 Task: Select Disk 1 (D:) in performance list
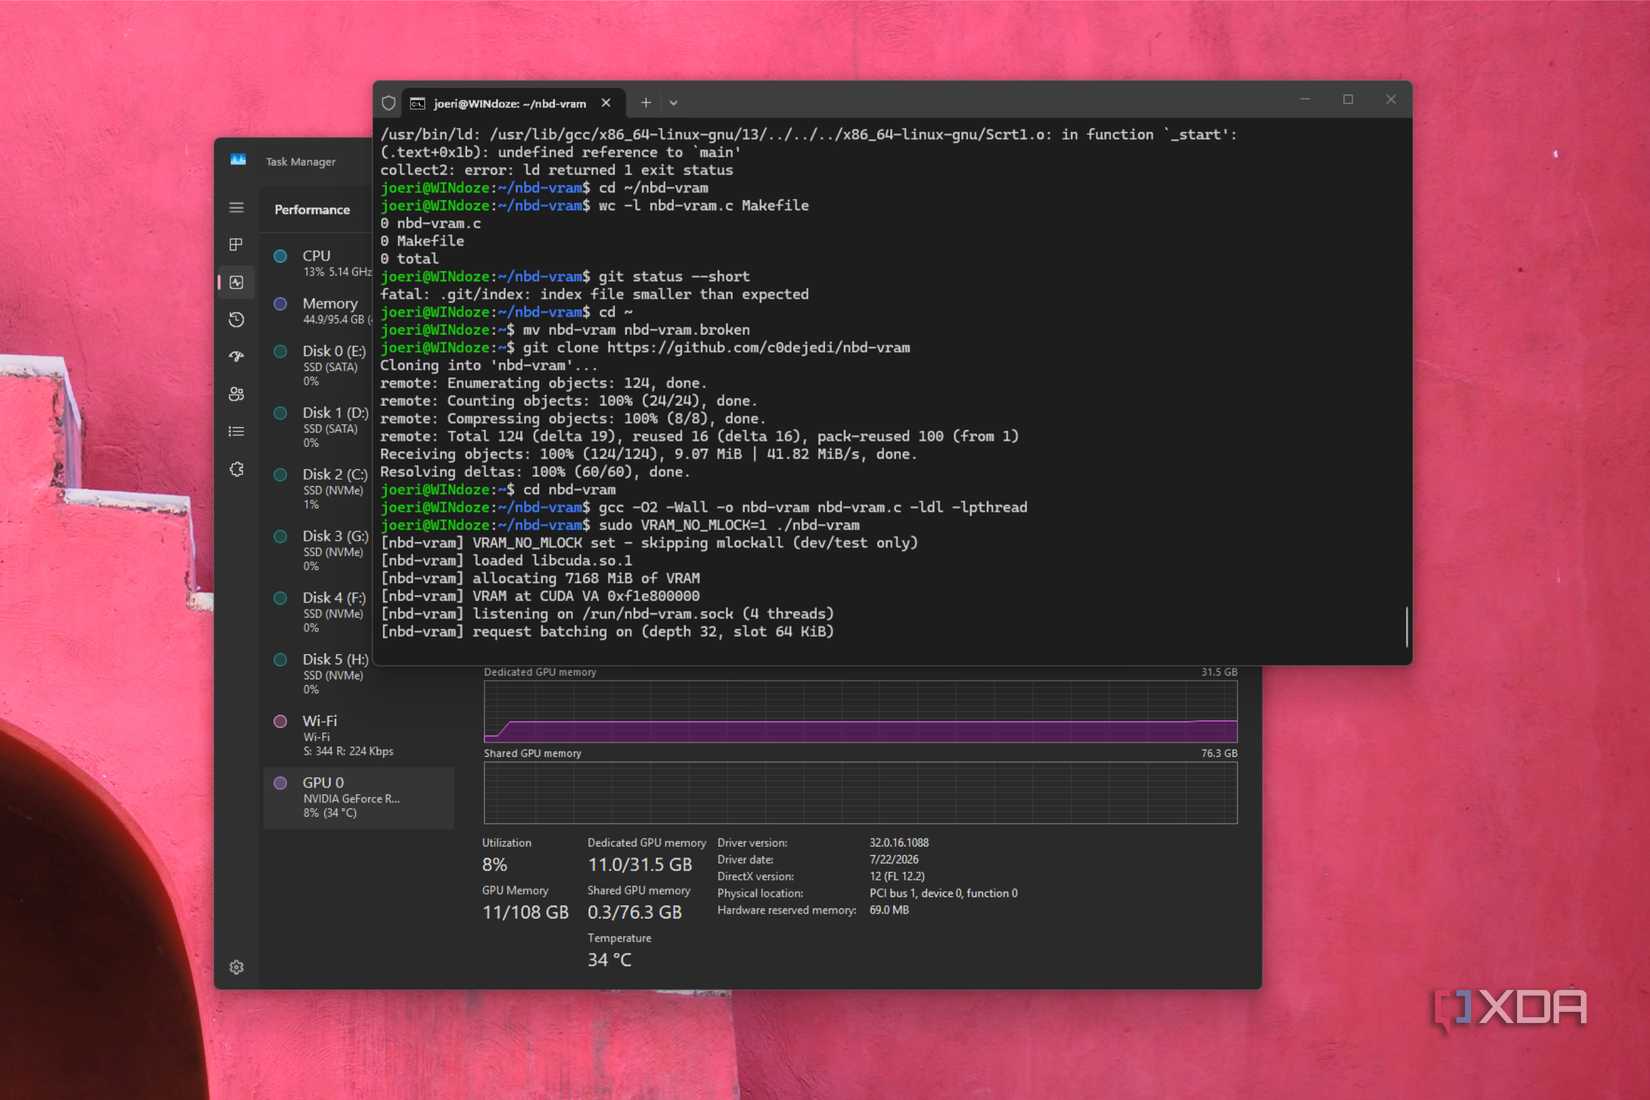coord(318,427)
